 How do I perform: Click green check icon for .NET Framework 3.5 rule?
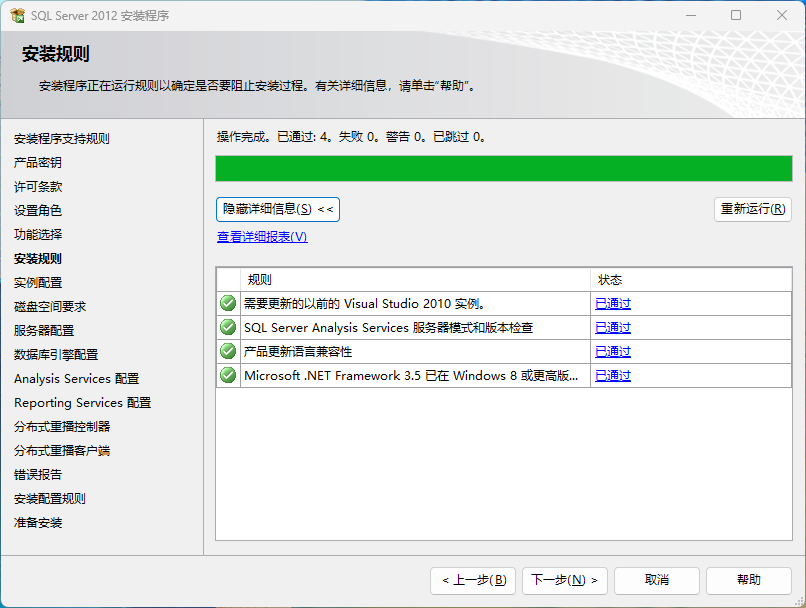228,376
